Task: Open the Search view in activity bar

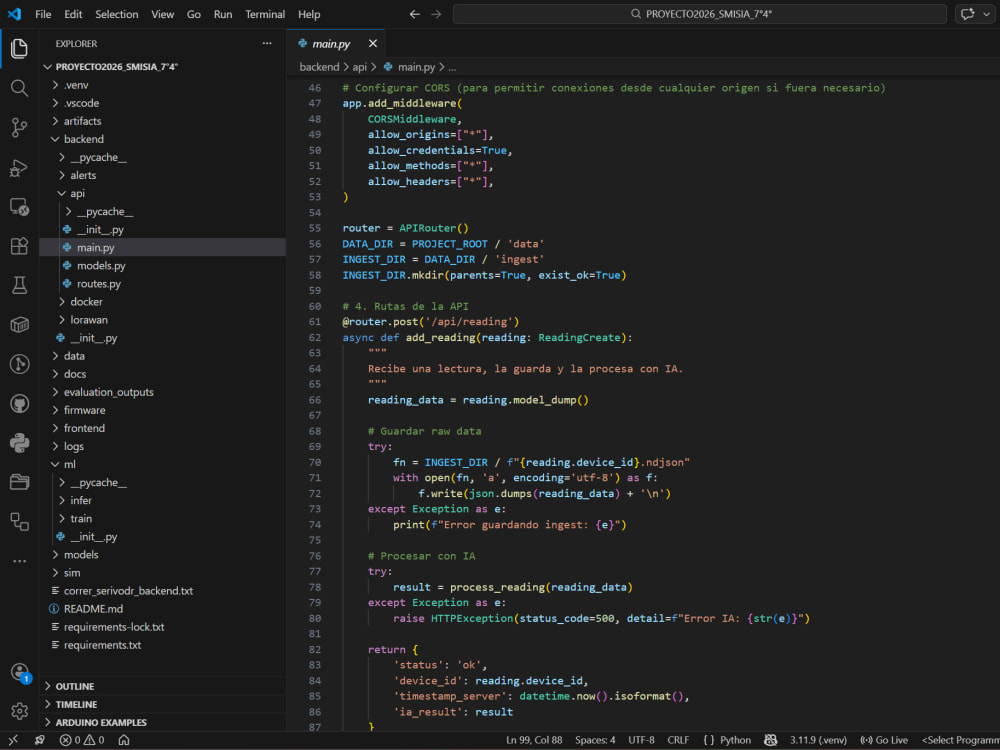Action: (x=19, y=87)
